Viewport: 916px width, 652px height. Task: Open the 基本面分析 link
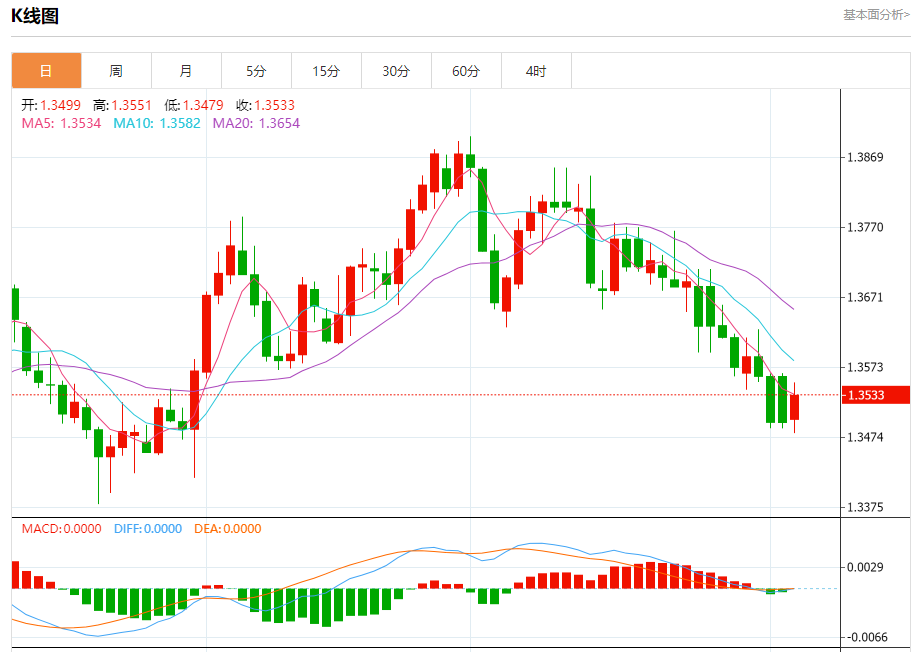coord(876,15)
